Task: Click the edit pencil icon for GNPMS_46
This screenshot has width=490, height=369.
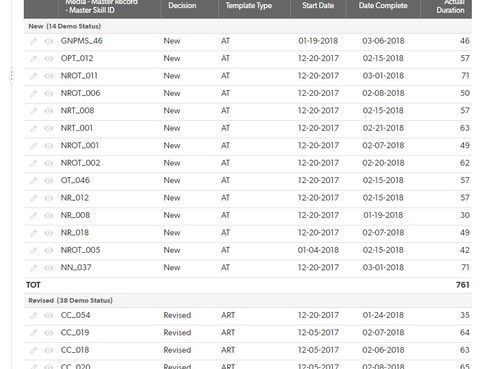Action: (33, 41)
